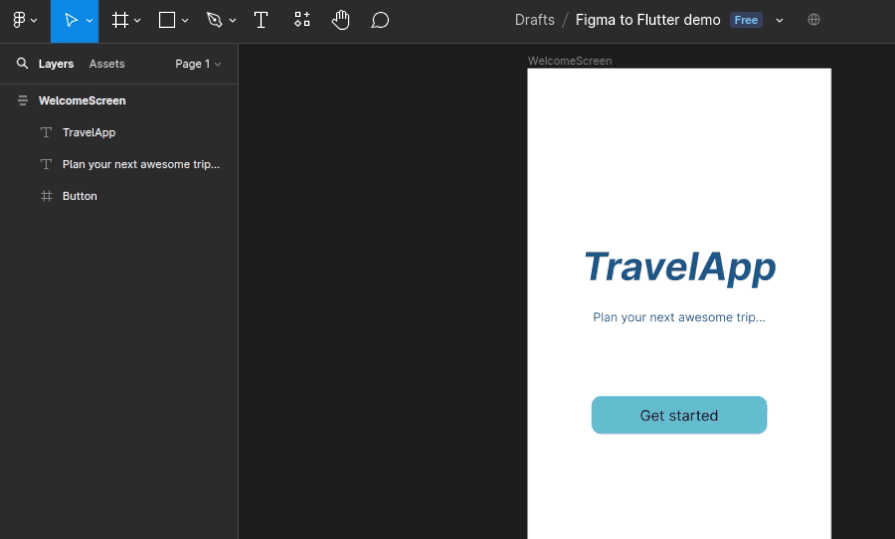This screenshot has width=895, height=539.
Task: Select the Button layer in tree
Action: click(x=80, y=196)
